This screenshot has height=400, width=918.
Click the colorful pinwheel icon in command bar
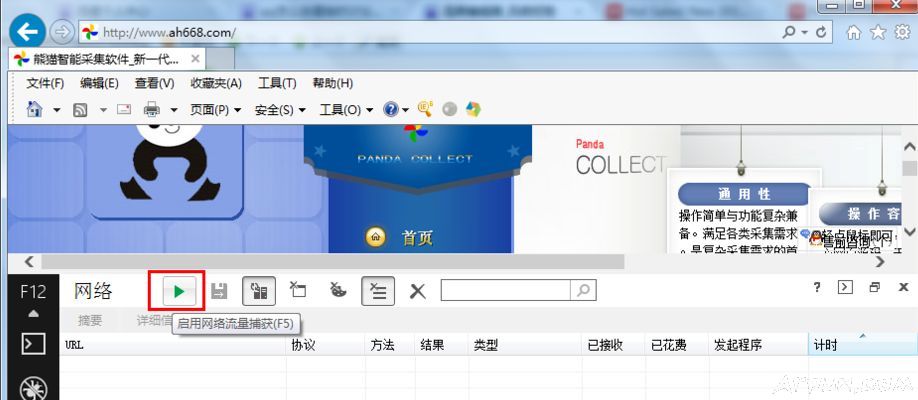pyautogui.click(x=473, y=109)
